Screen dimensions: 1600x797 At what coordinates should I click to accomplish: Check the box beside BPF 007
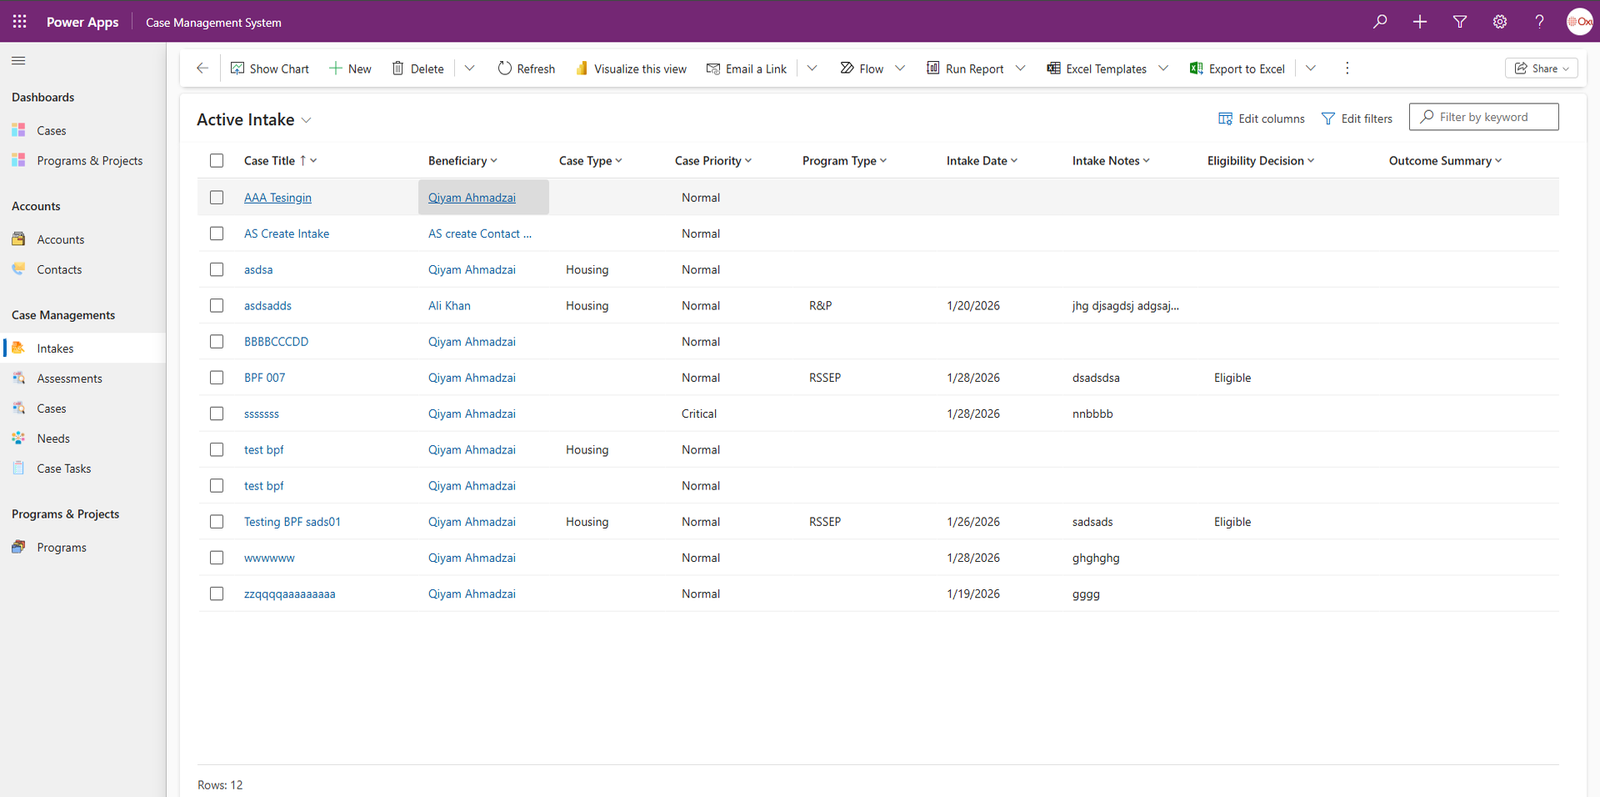point(217,377)
